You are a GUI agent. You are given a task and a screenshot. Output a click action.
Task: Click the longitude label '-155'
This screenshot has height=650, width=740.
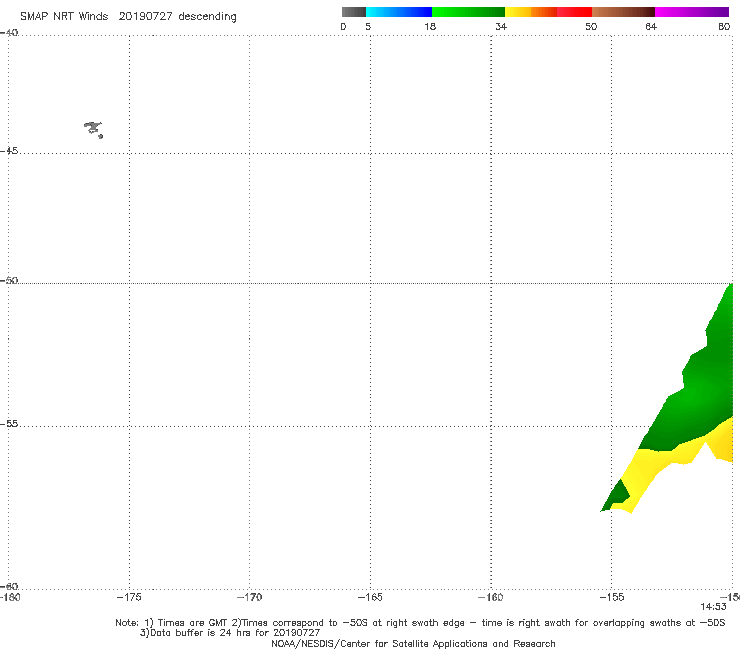612,597
